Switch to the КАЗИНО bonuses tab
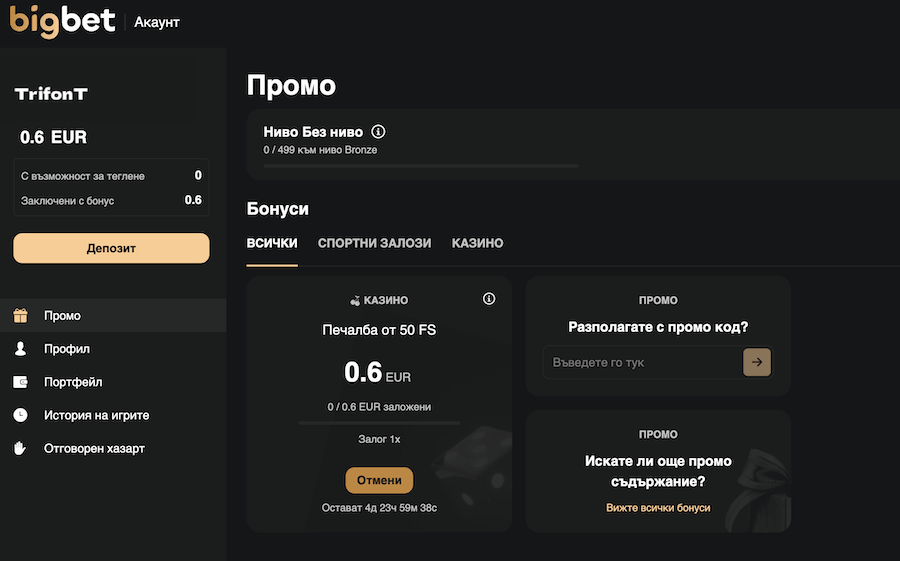The image size is (900, 561). 478,243
